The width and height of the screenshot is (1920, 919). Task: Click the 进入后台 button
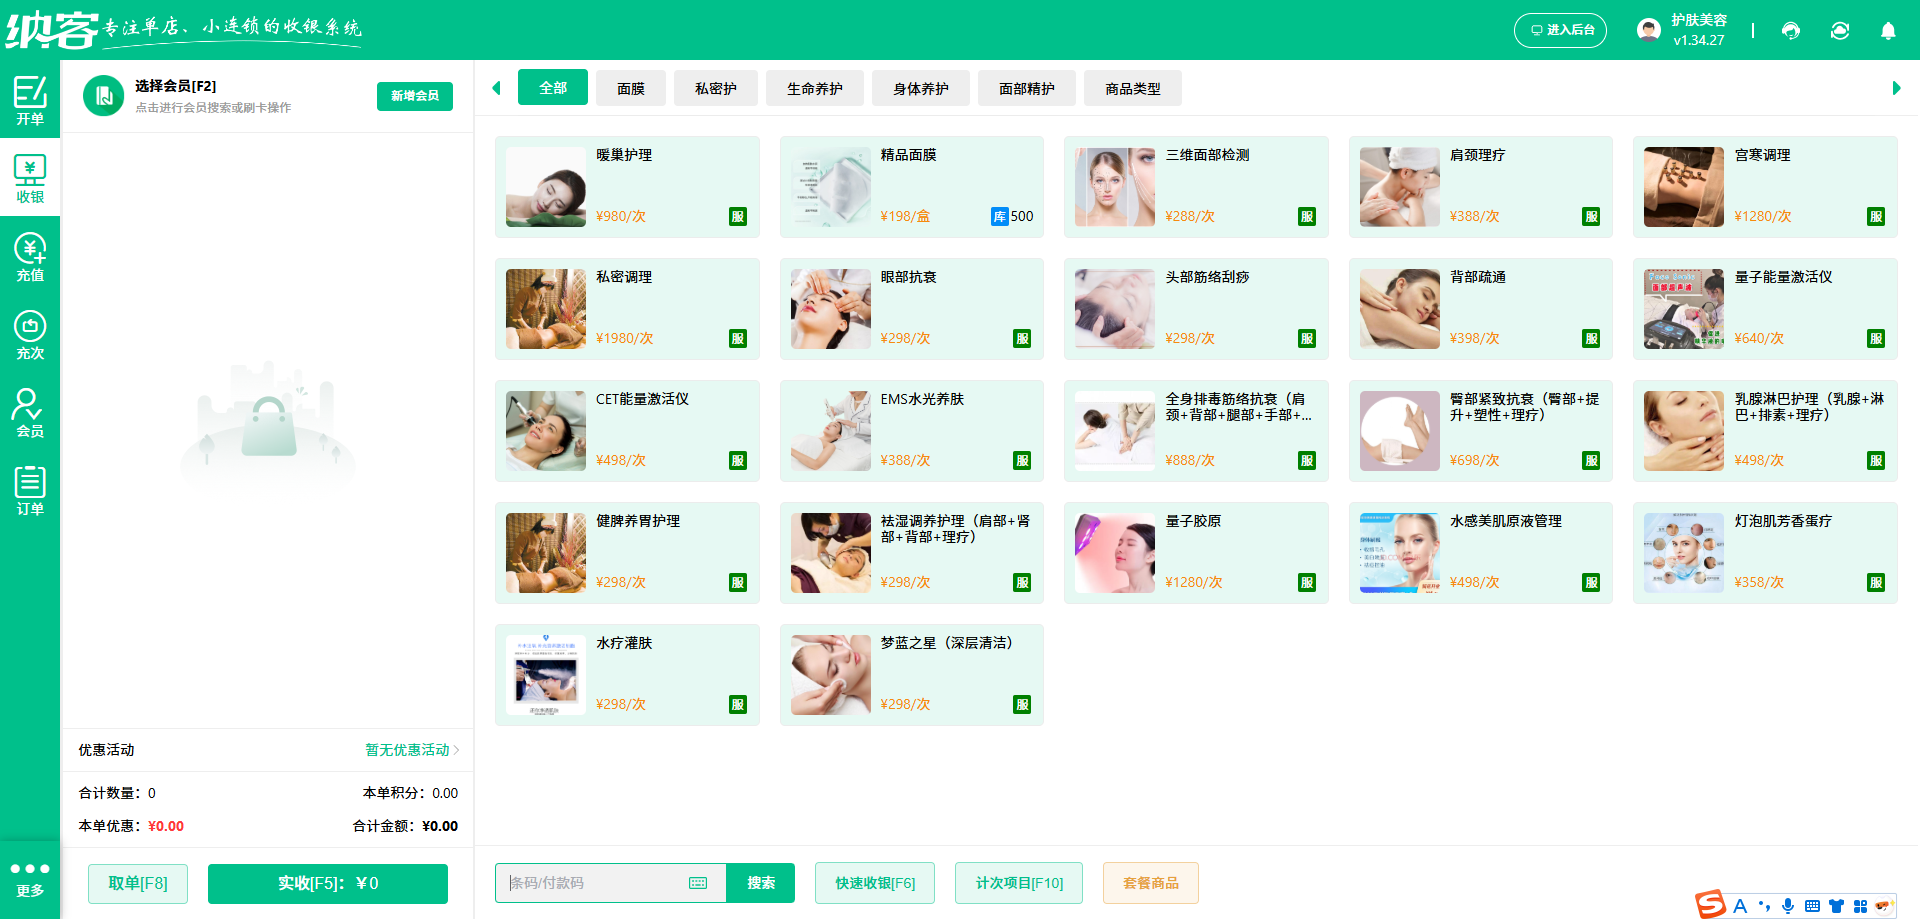tap(1560, 30)
